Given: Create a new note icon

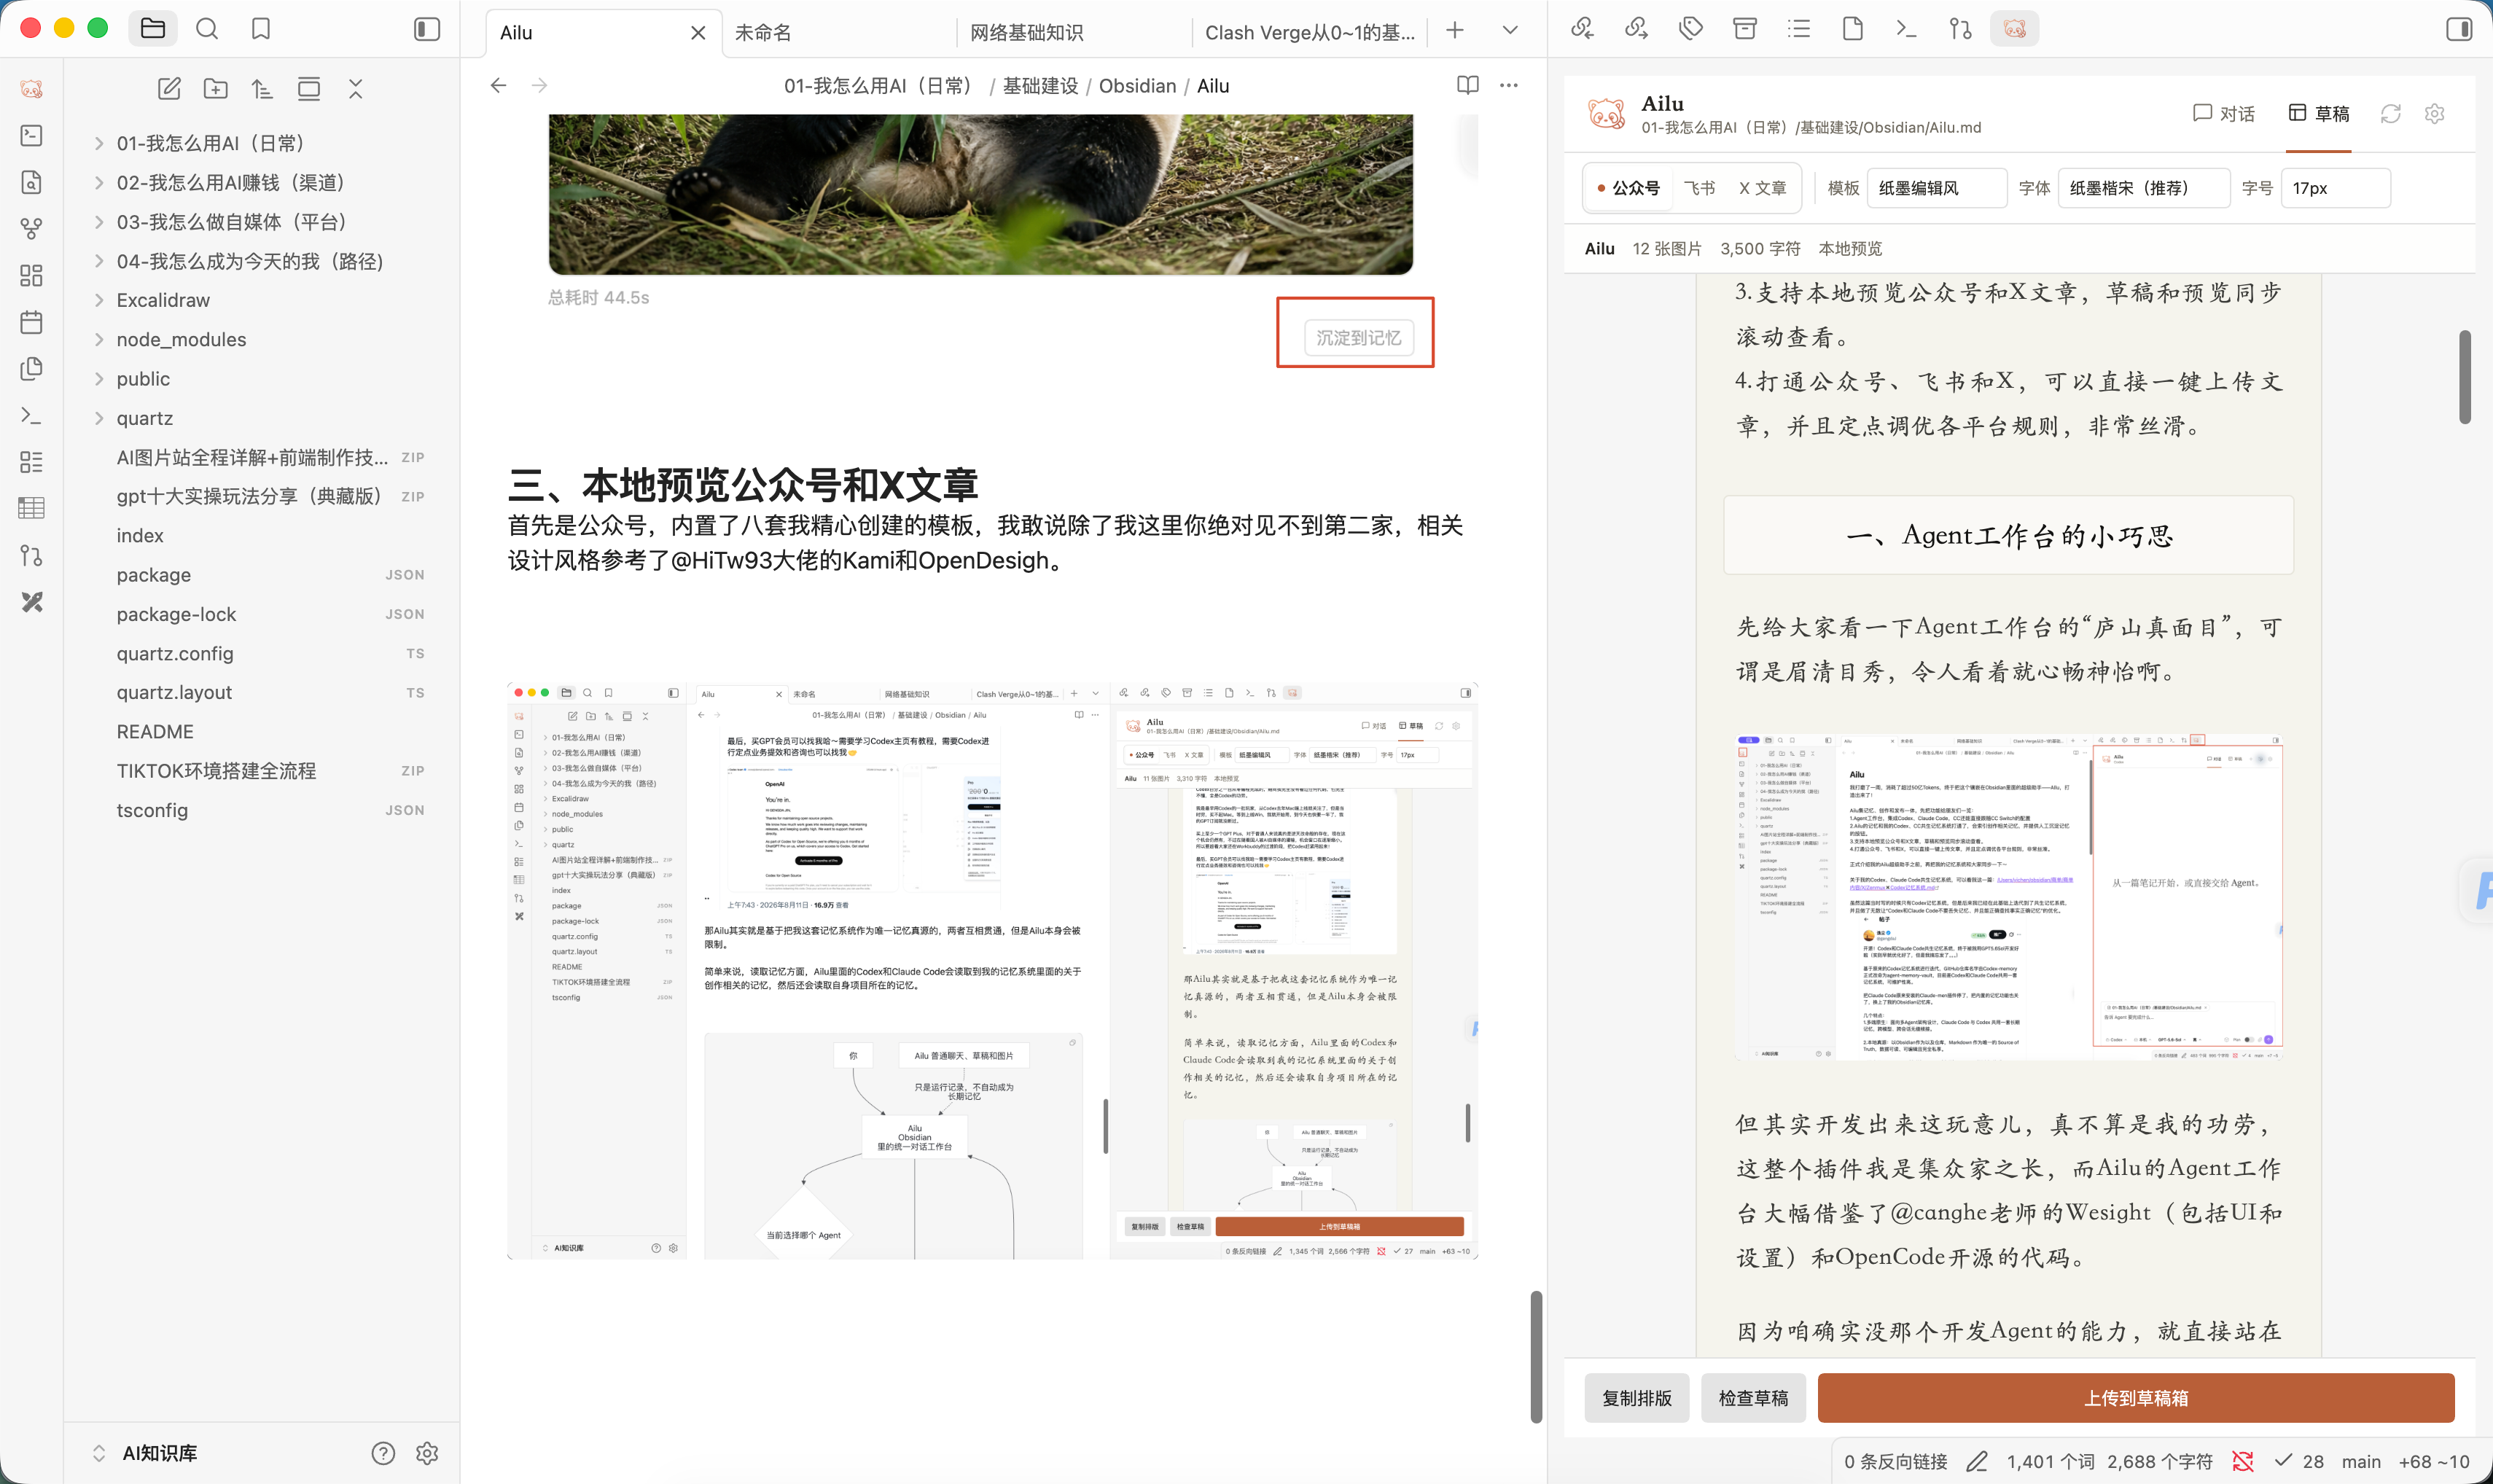Looking at the screenshot, I should pyautogui.click(x=169, y=89).
